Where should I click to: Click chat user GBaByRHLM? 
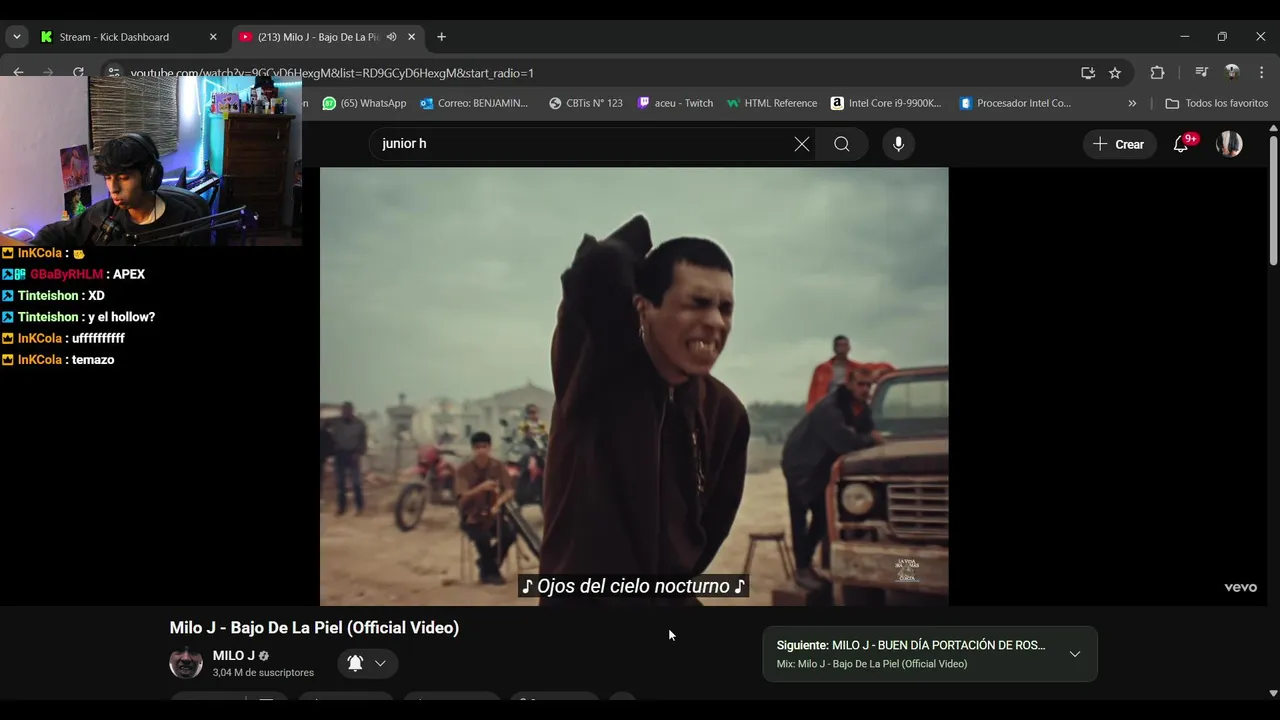(66, 274)
